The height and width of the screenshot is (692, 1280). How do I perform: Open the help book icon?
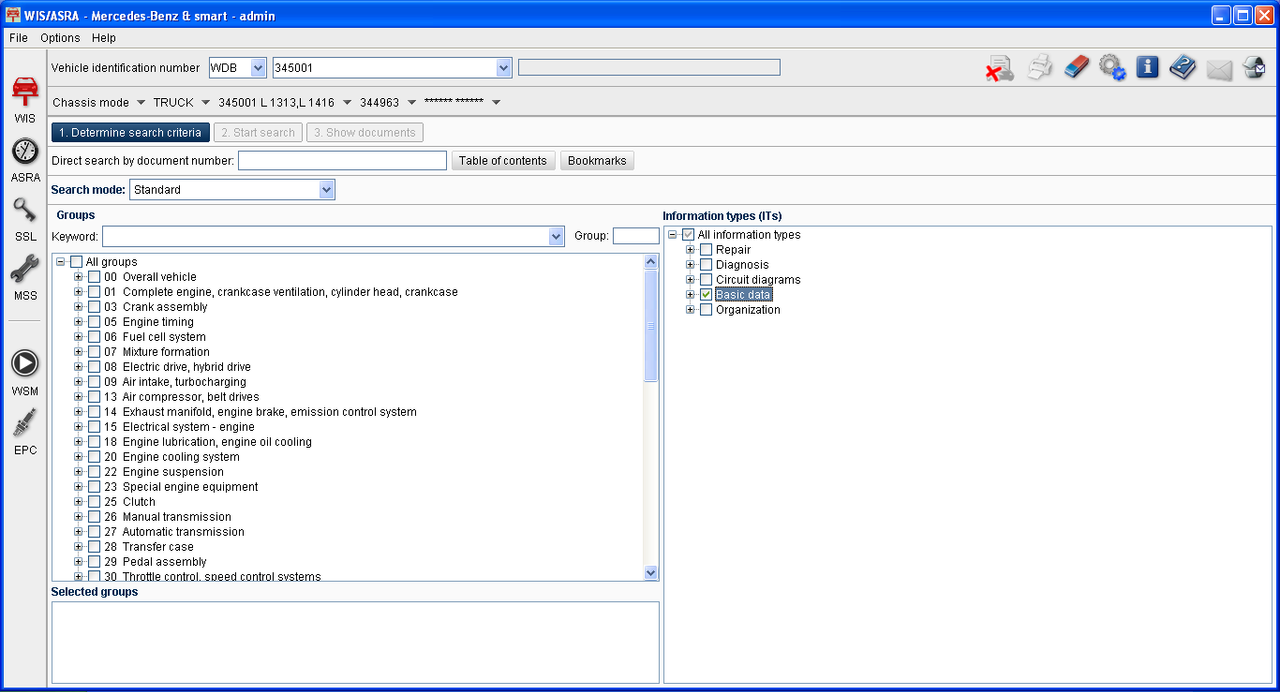(1183, 68)
